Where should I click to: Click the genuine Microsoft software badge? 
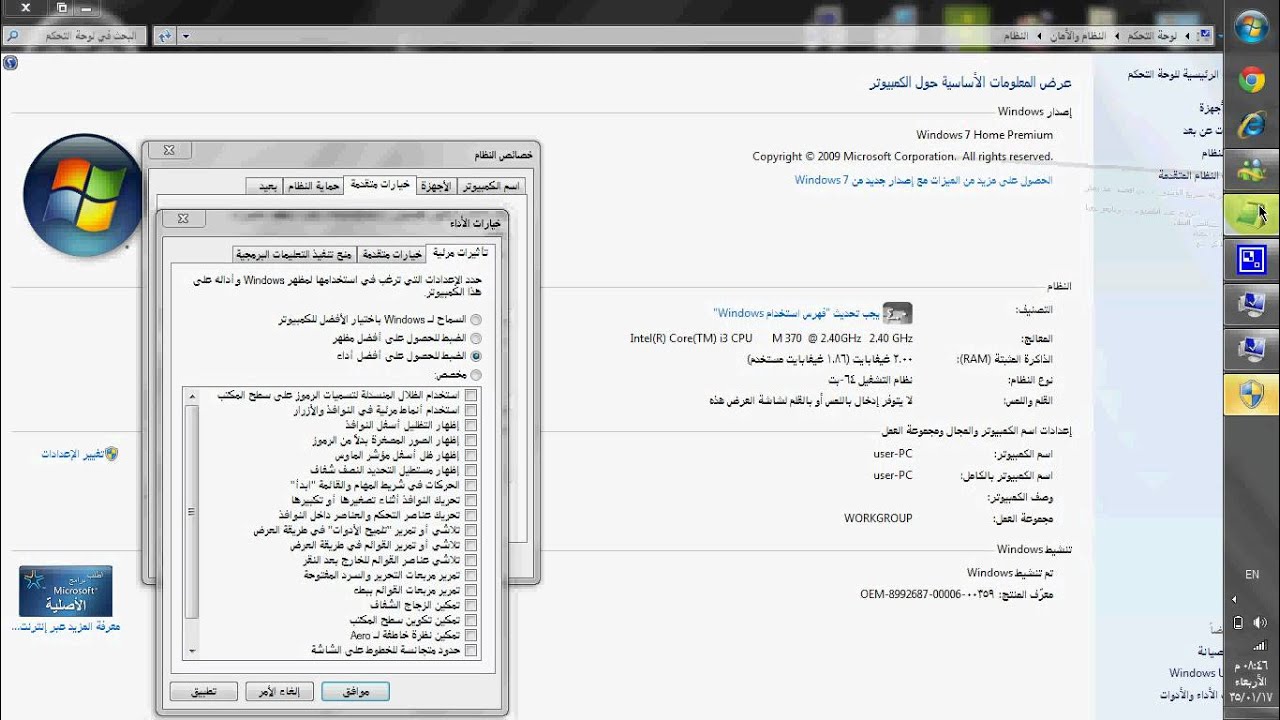[x=66, y=591]
